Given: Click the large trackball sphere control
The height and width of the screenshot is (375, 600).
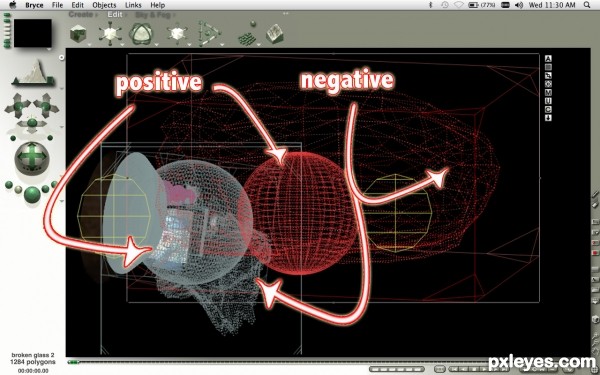Looking at the screenshot, I should pyautogui.click(x=32, y=157).
